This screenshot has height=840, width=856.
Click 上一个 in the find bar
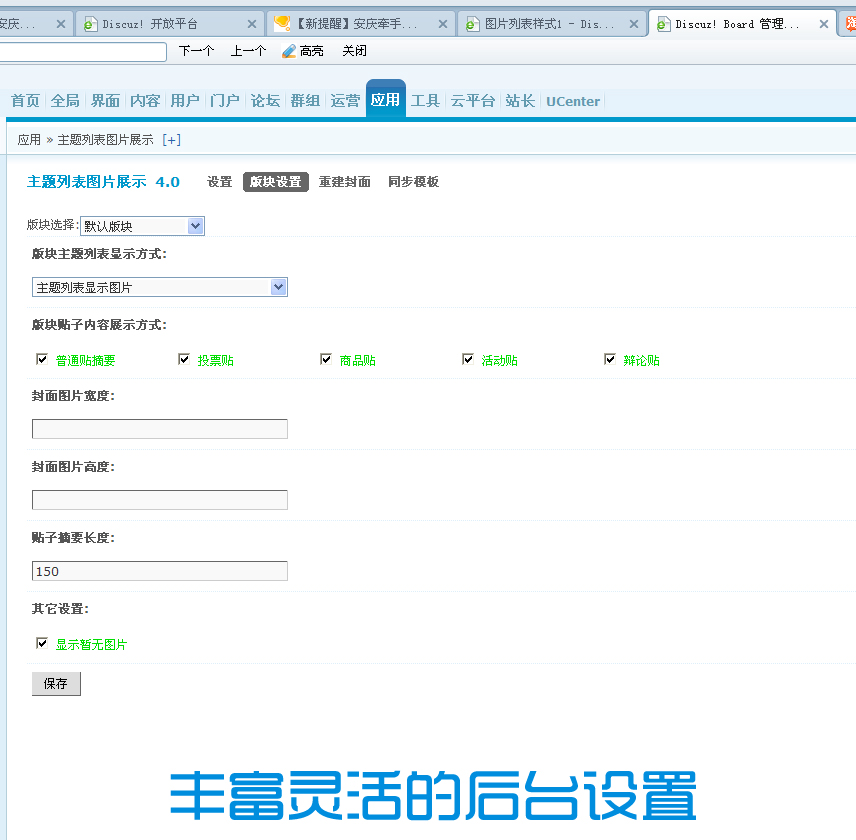point(248,51)
